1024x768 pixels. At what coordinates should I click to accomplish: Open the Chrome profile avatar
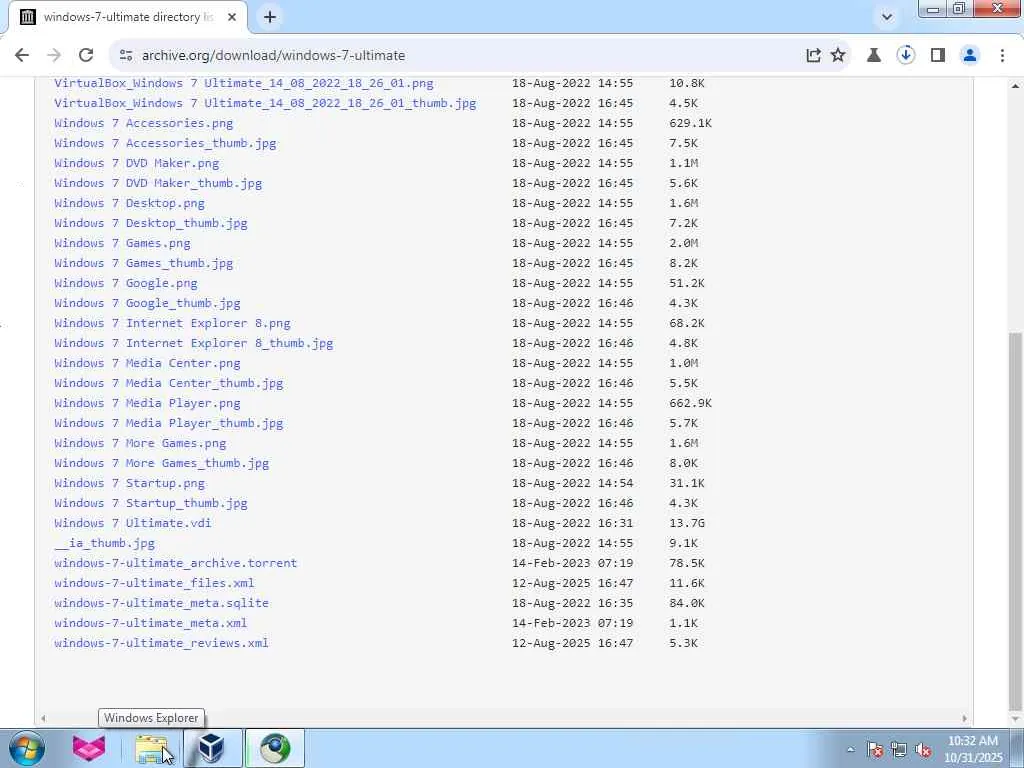(x=970, y=56)
